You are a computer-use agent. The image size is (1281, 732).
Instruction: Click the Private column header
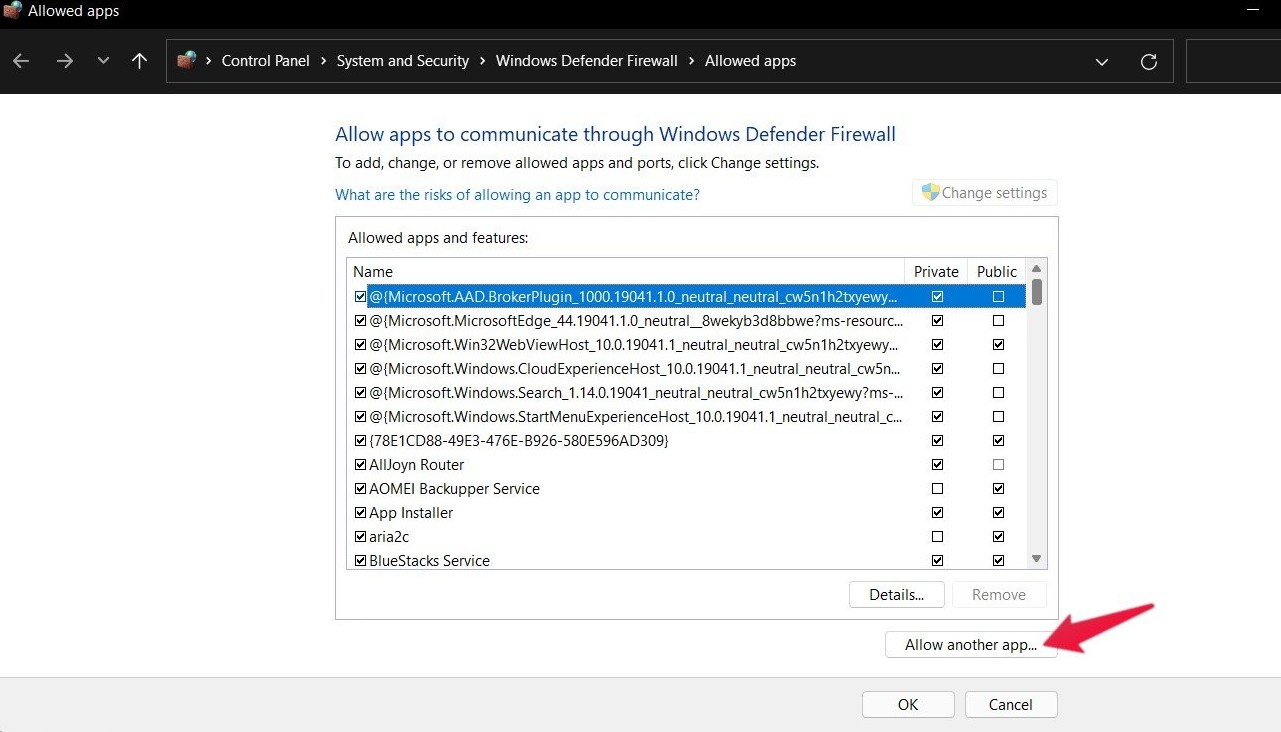936,272
